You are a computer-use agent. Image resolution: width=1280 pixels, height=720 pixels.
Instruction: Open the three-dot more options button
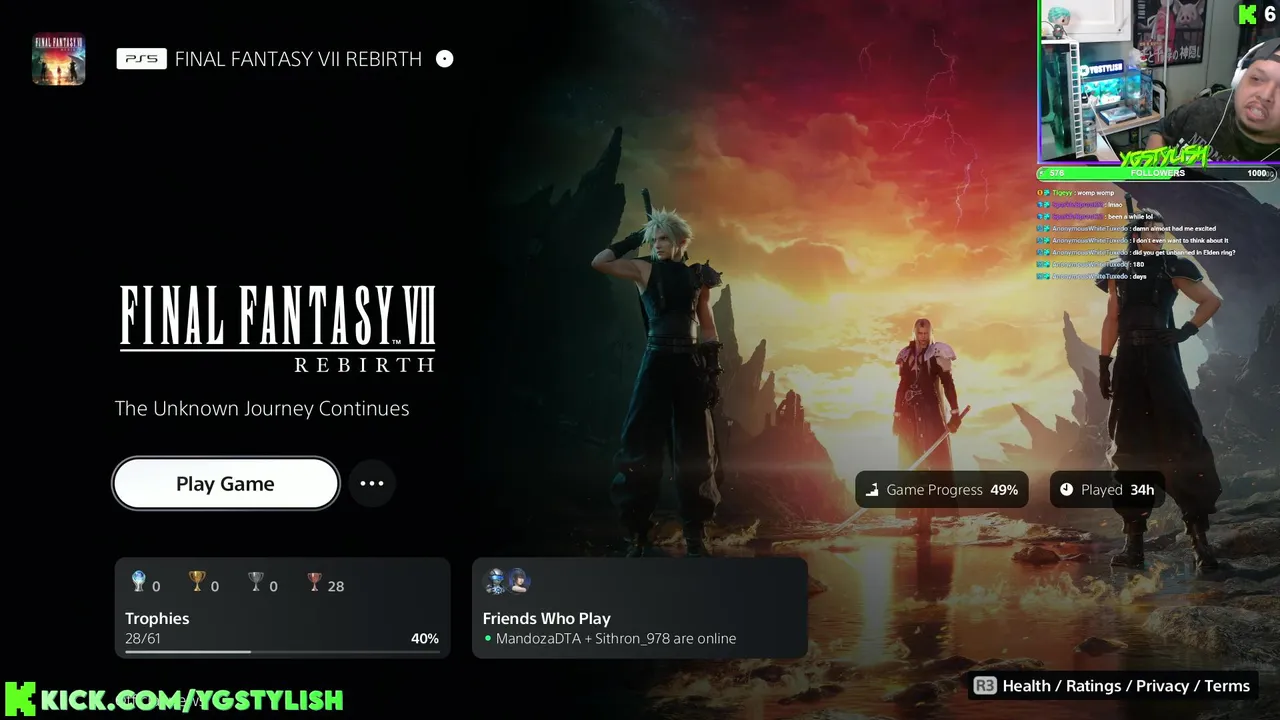(x=372, y=484)
